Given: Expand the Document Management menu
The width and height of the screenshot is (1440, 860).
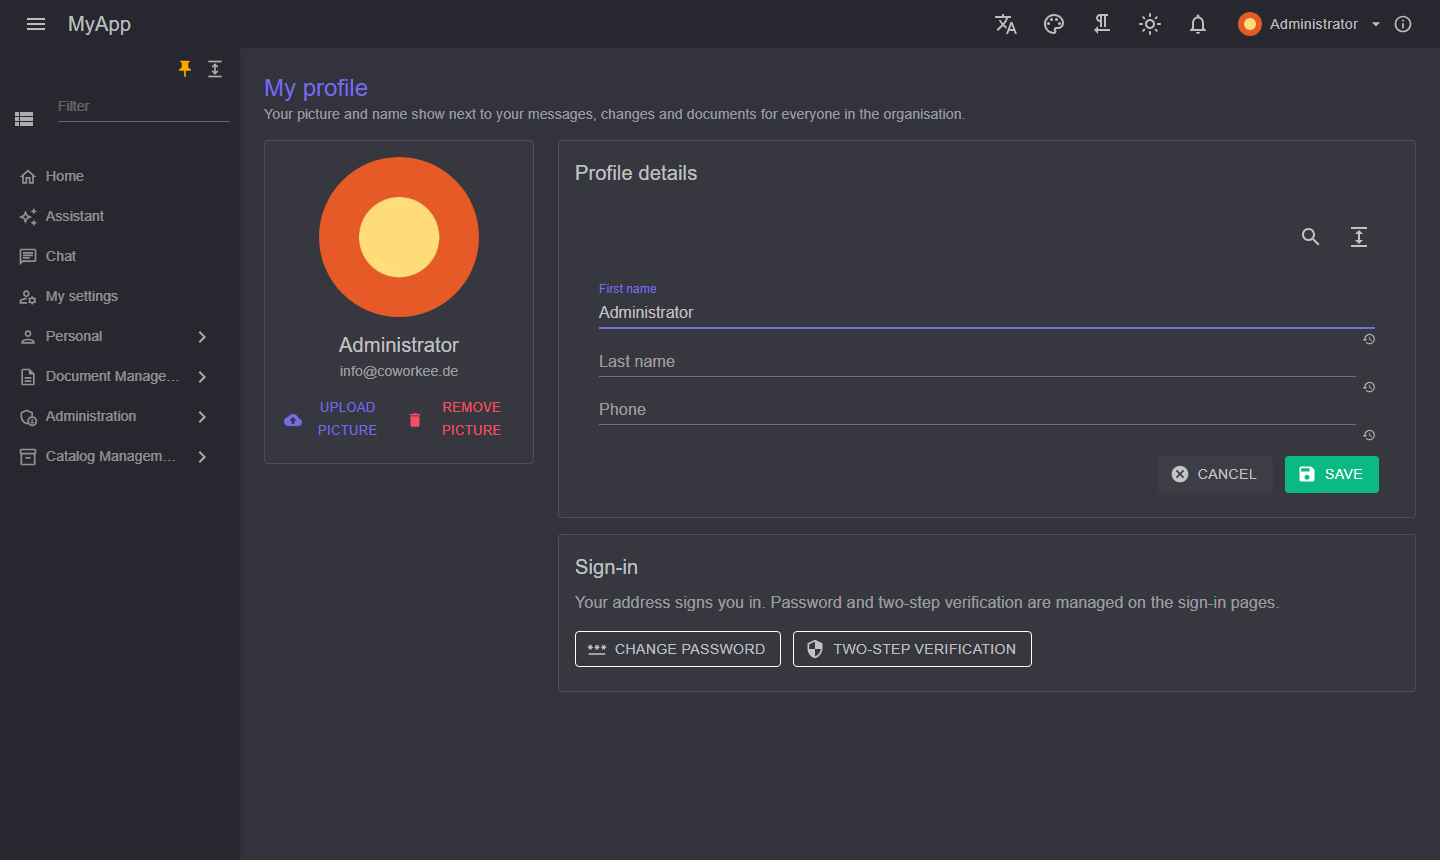Looking at the screenshot, I should (x=202, y=377).
